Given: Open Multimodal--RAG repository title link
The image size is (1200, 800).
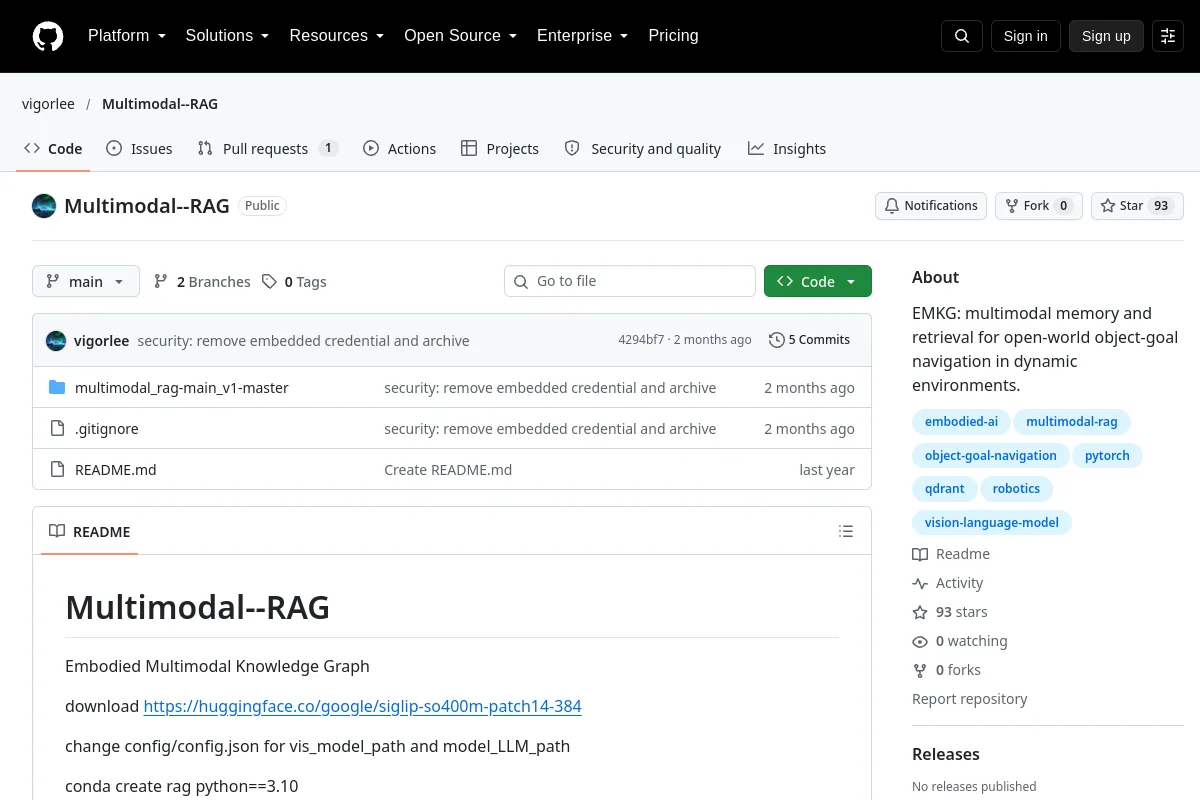Looking at the screenshot, I should 147,206.
